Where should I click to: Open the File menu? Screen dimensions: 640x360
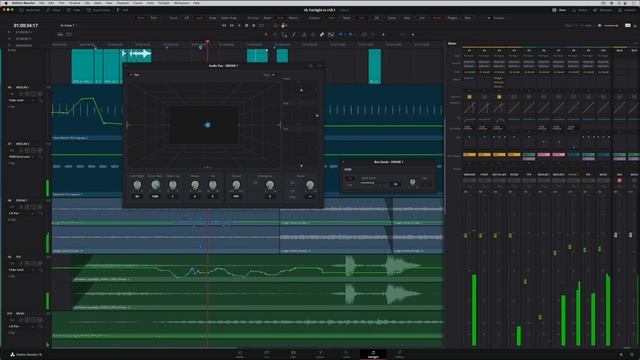[42, 3]
